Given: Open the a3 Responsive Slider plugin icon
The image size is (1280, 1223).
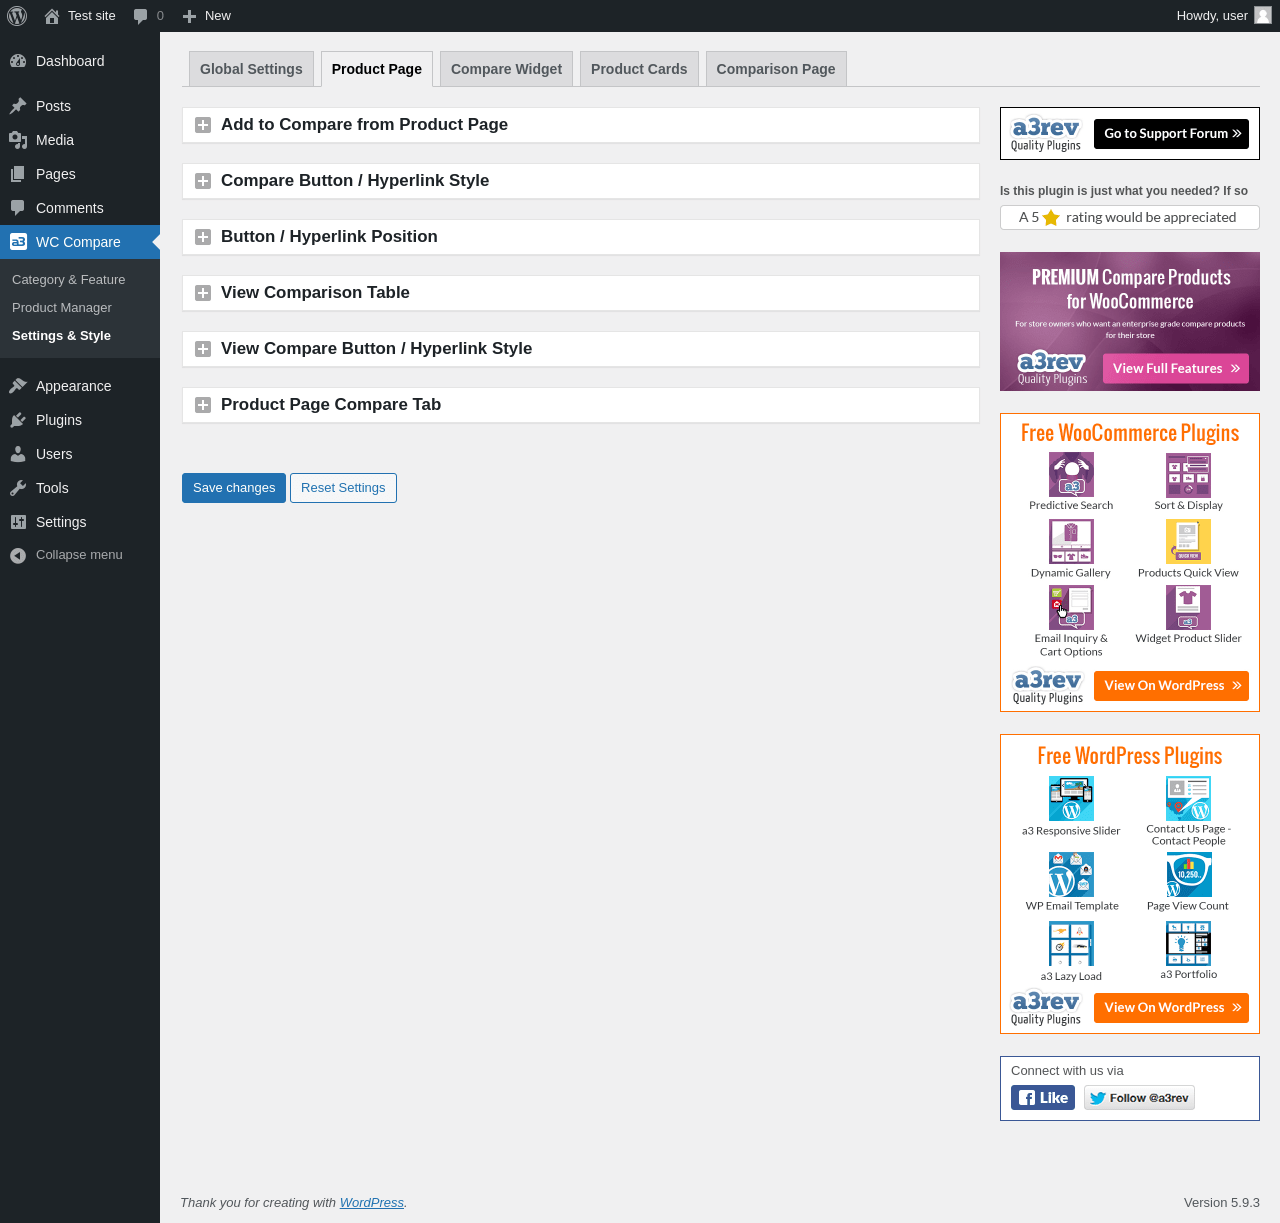Looking at the screenshot, I should (x=1071, y=799).
